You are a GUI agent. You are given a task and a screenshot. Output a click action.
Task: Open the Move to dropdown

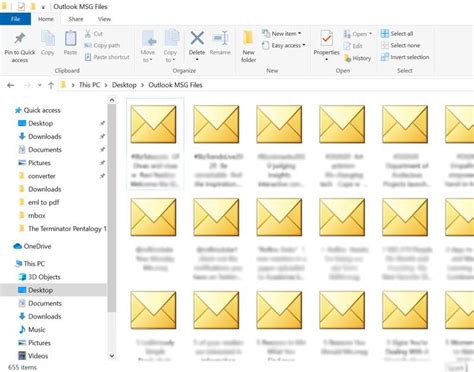pos(147,46)
